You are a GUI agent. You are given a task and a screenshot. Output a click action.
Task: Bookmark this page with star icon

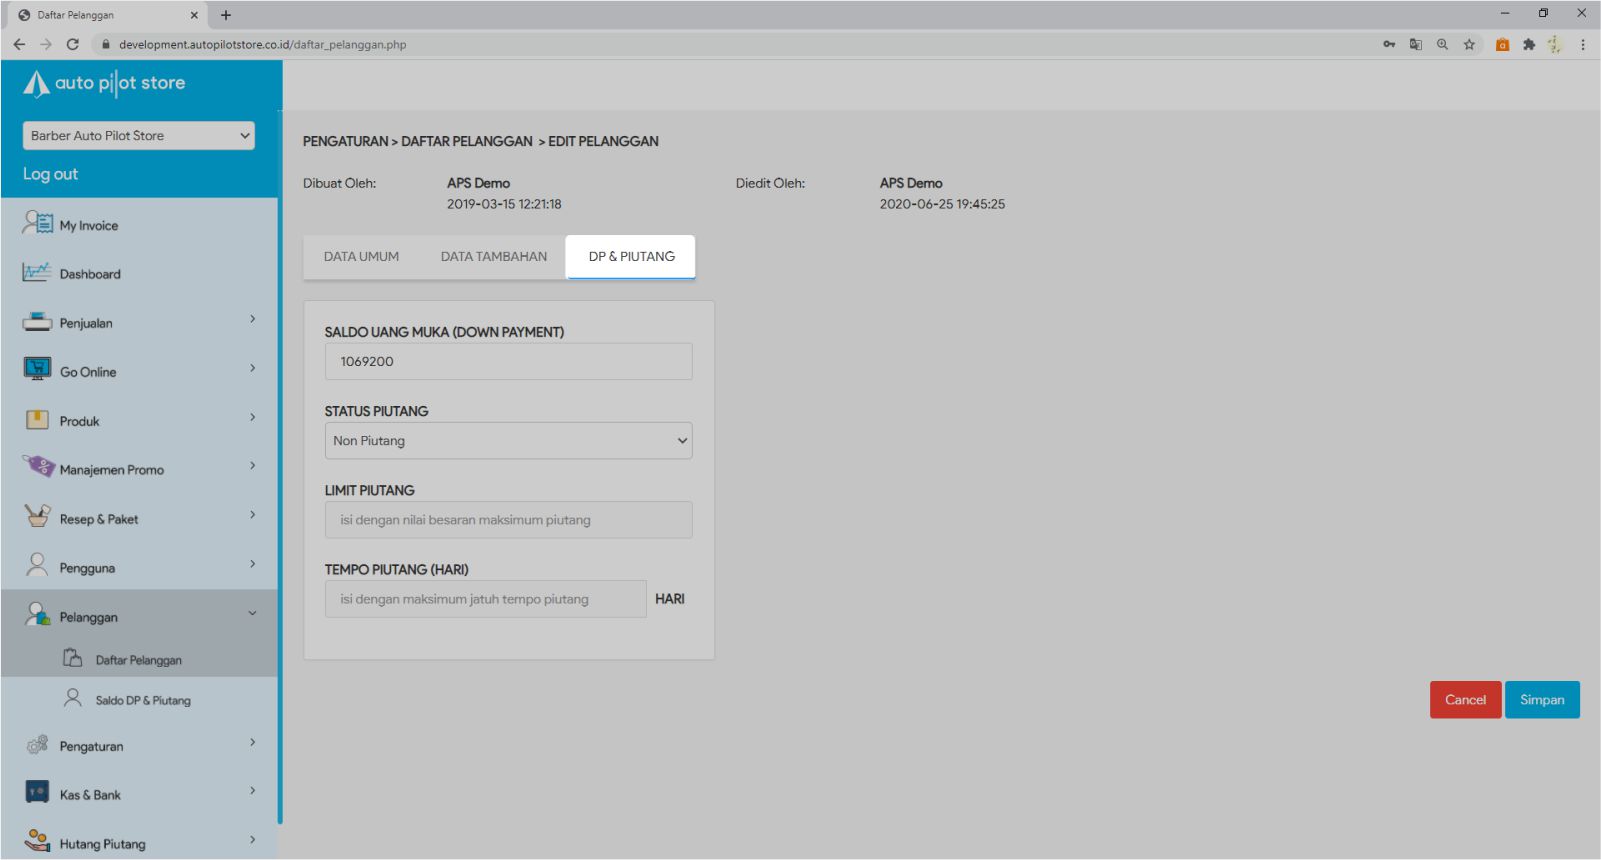[1469, 44]
